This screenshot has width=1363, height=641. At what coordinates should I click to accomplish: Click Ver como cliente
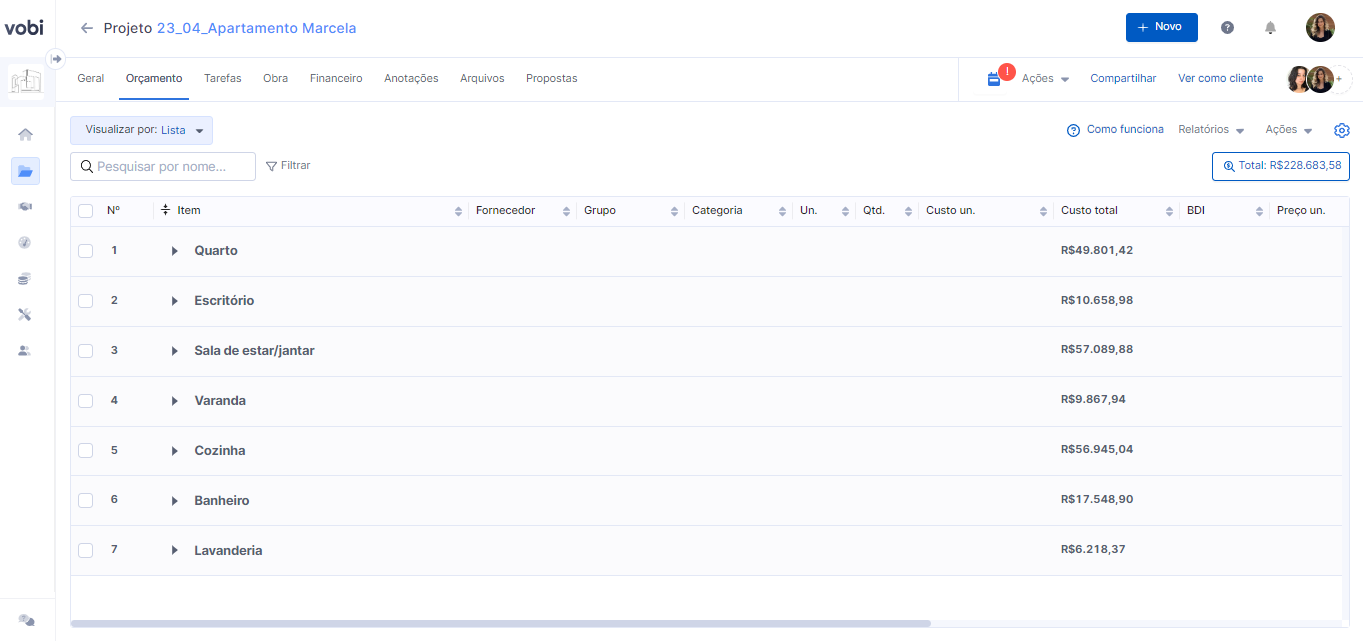(1220, 79)
